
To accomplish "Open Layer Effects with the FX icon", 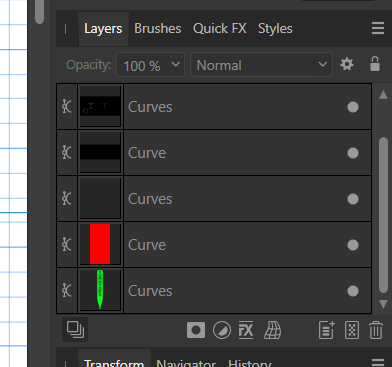I will [246, 330].
